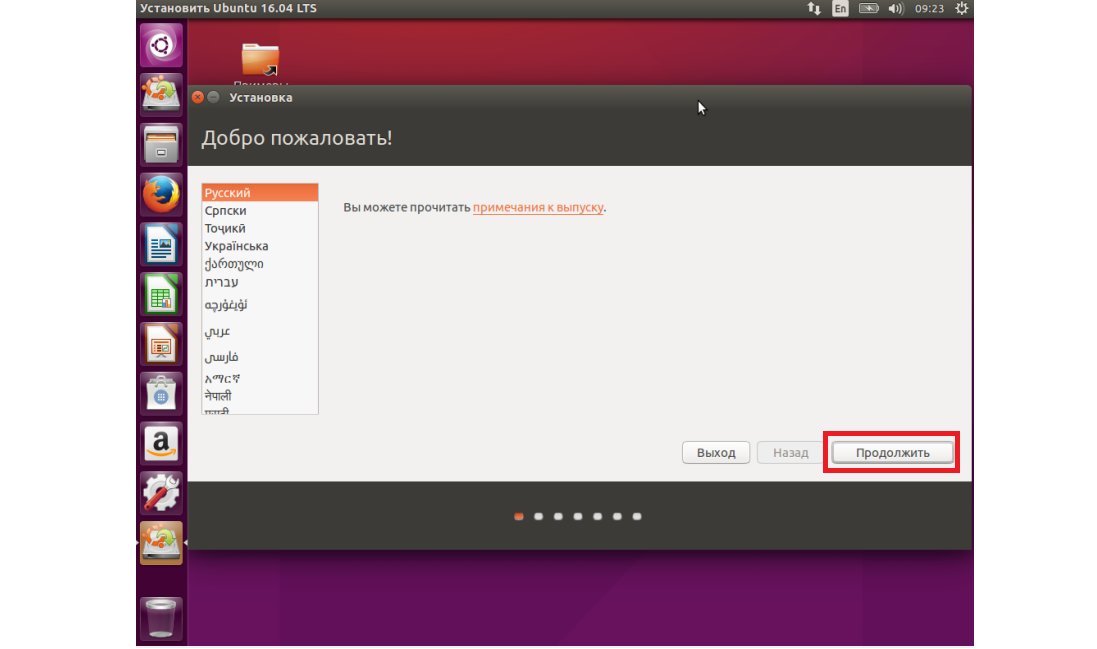Click the running installer icon near bottom of dock
This screenshot has width=1097, height=649.
coord(161,543)
